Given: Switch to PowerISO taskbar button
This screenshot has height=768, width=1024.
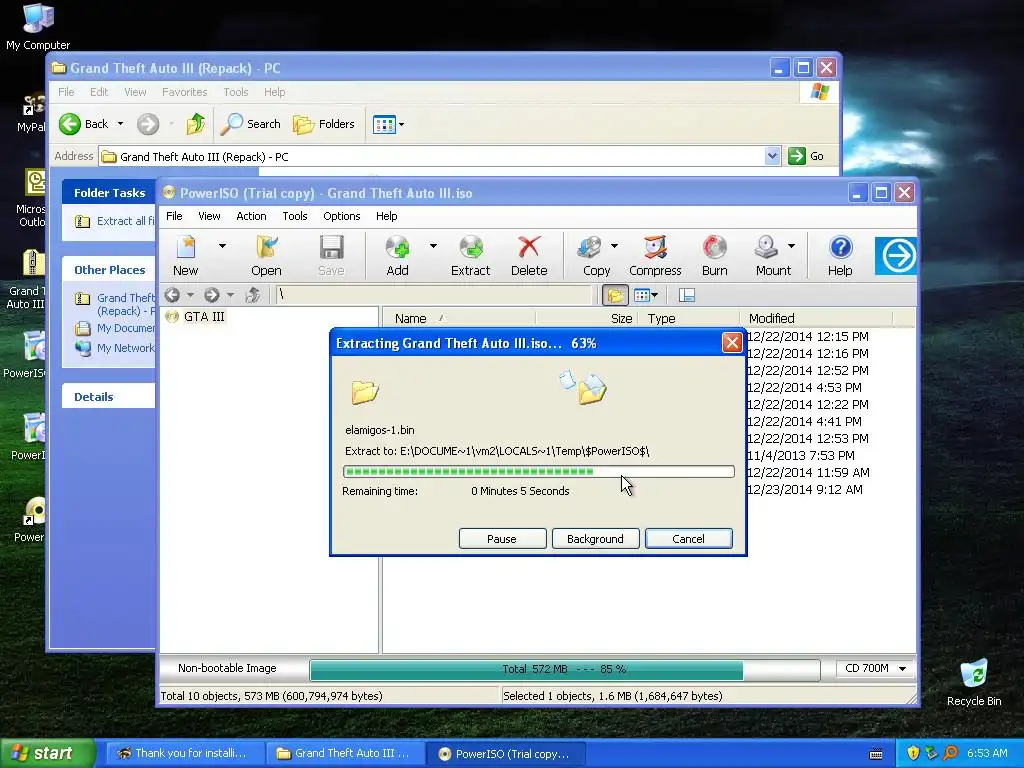Looking at the screenshot, I should click(505, 754).
